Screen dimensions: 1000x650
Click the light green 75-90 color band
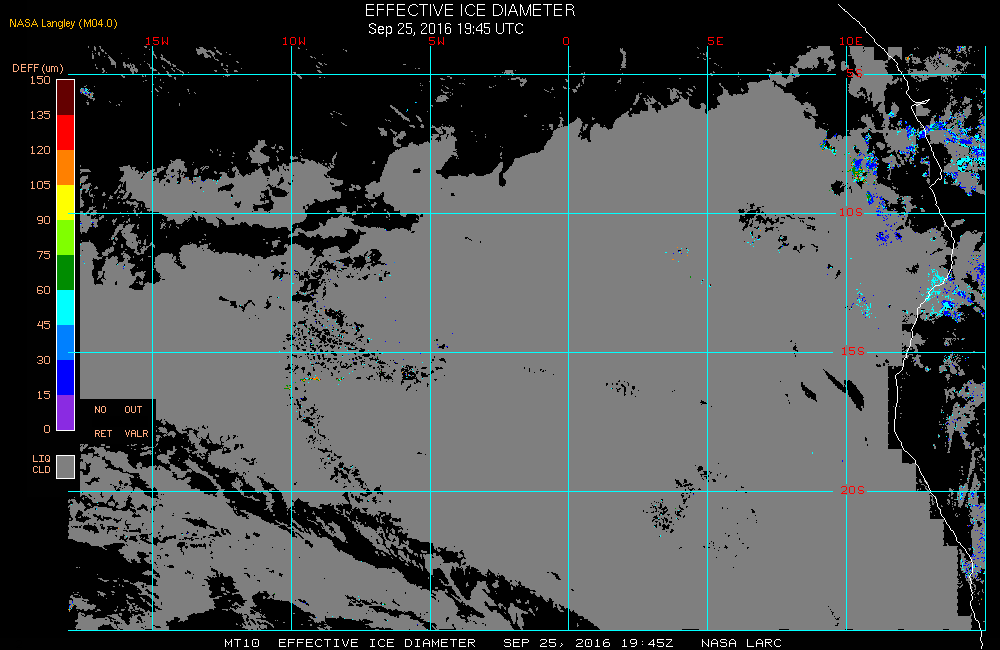[x=66, y=237]
